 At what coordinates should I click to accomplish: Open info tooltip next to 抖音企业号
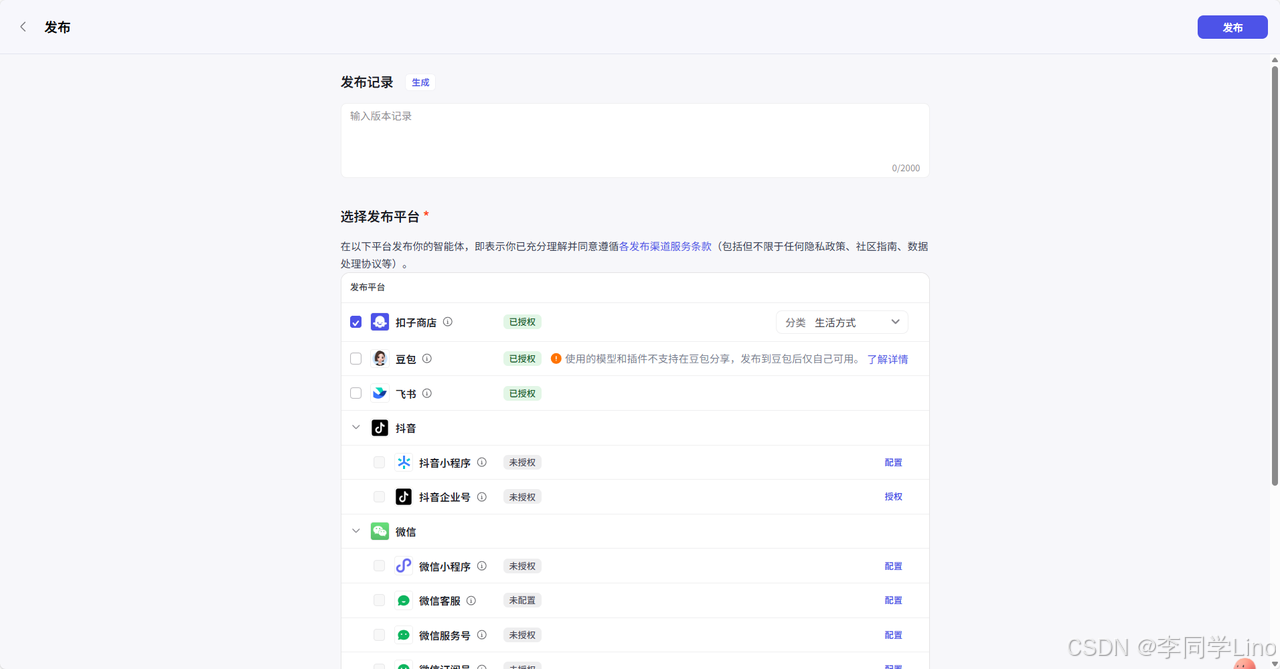point(482,497)
